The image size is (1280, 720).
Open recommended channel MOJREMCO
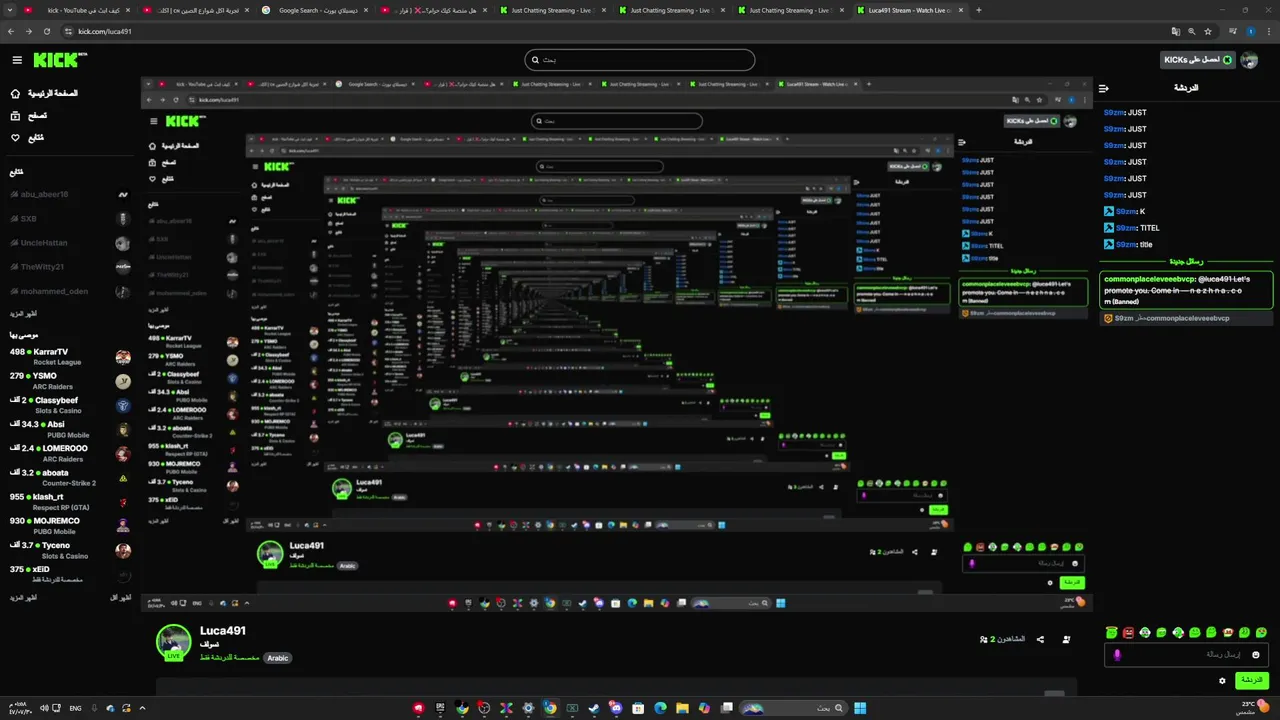click(70, 525)
